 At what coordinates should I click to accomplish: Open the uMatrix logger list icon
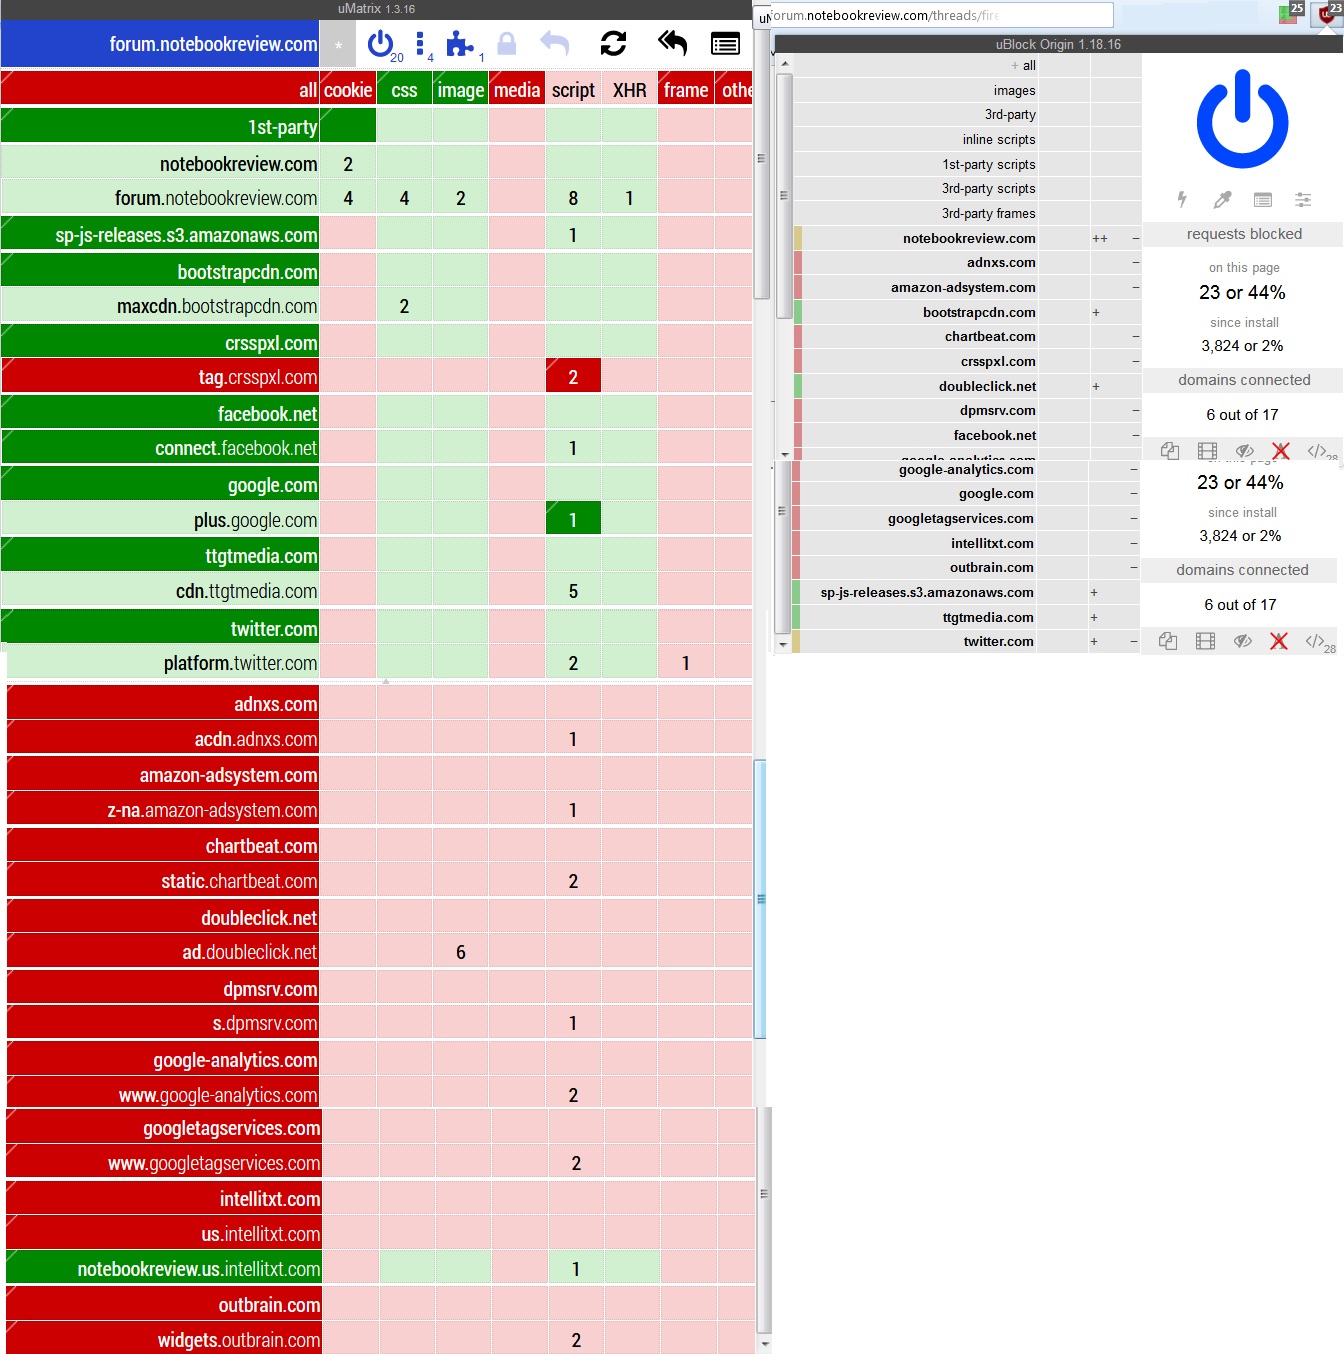[725, 44]
